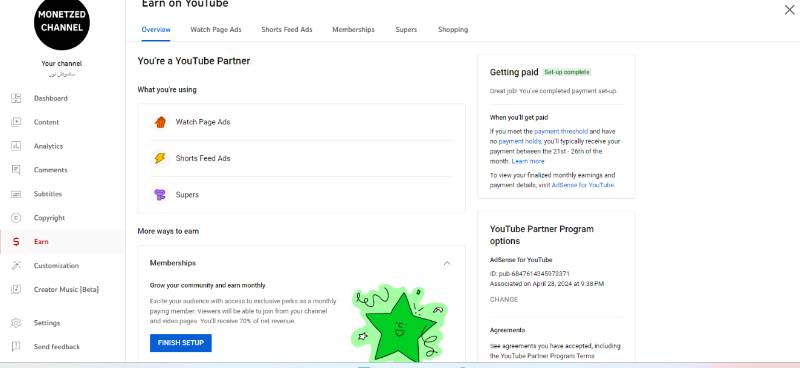This screenshot has height=368, width=800.
Task: Click the Send feedback icon
Action: pos(16,347)
